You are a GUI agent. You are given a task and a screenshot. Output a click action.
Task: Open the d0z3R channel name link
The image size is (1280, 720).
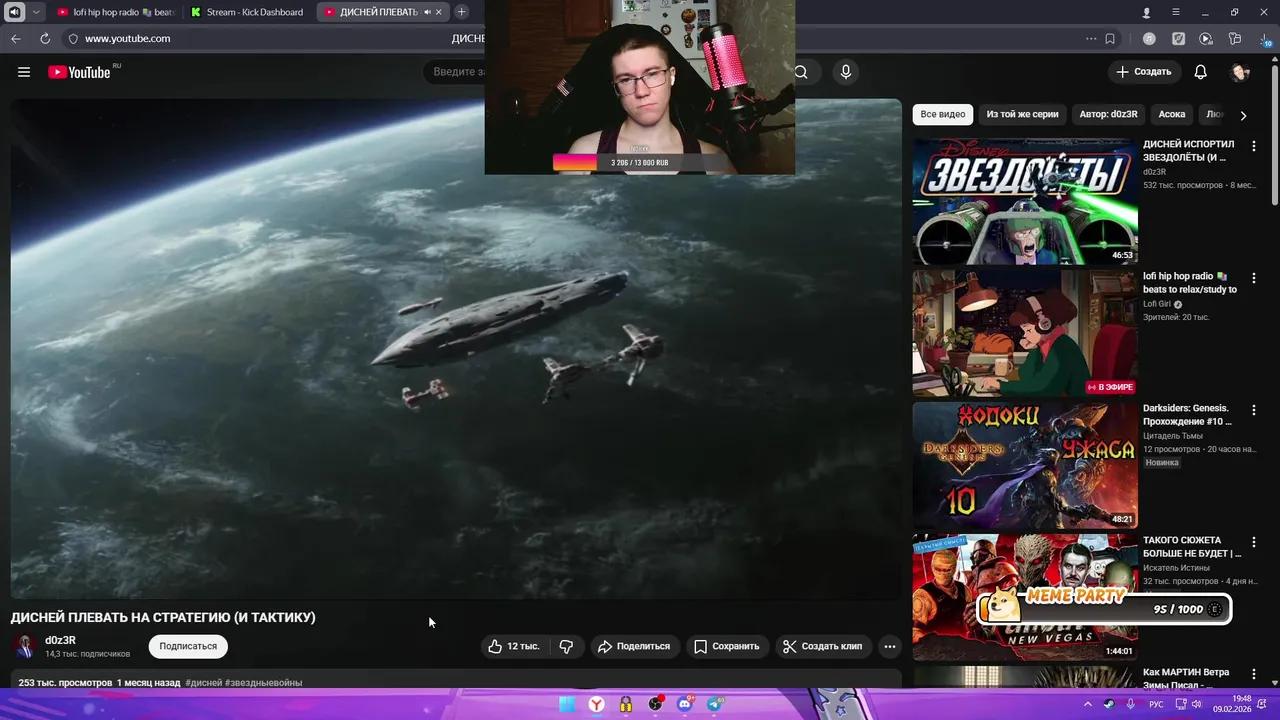(60, 640)
